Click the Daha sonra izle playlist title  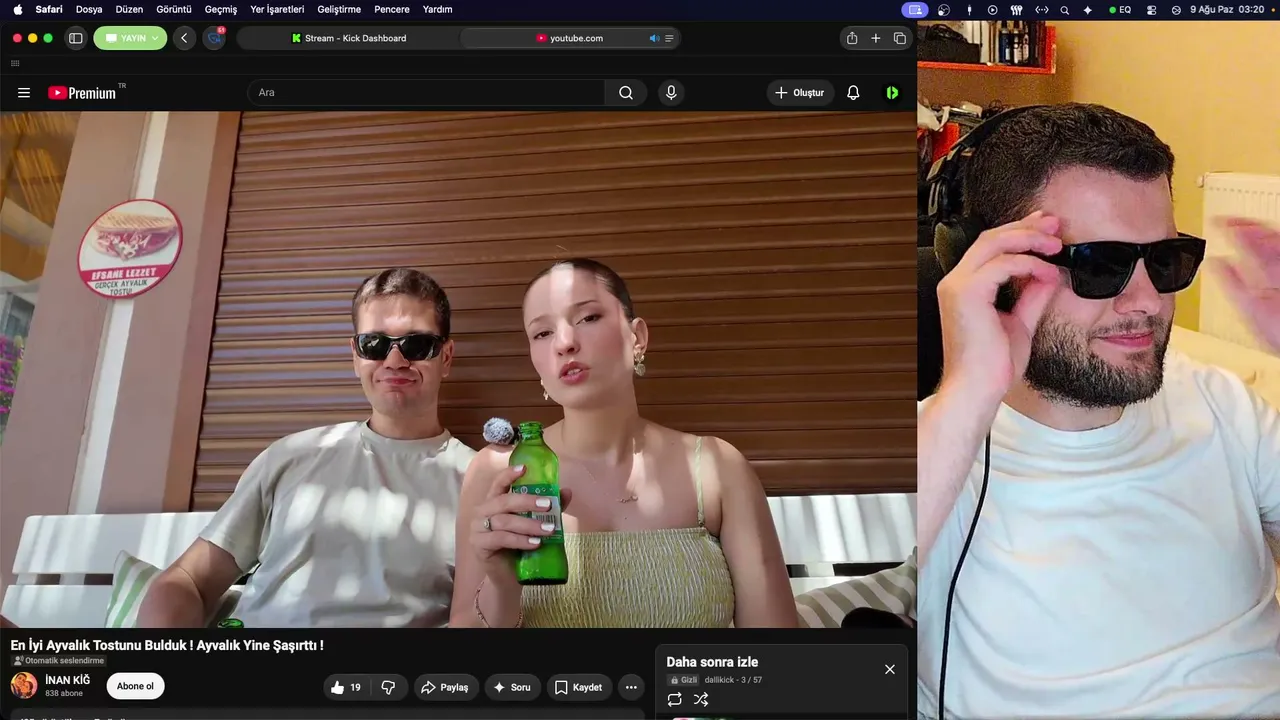(x=712, y=662)
